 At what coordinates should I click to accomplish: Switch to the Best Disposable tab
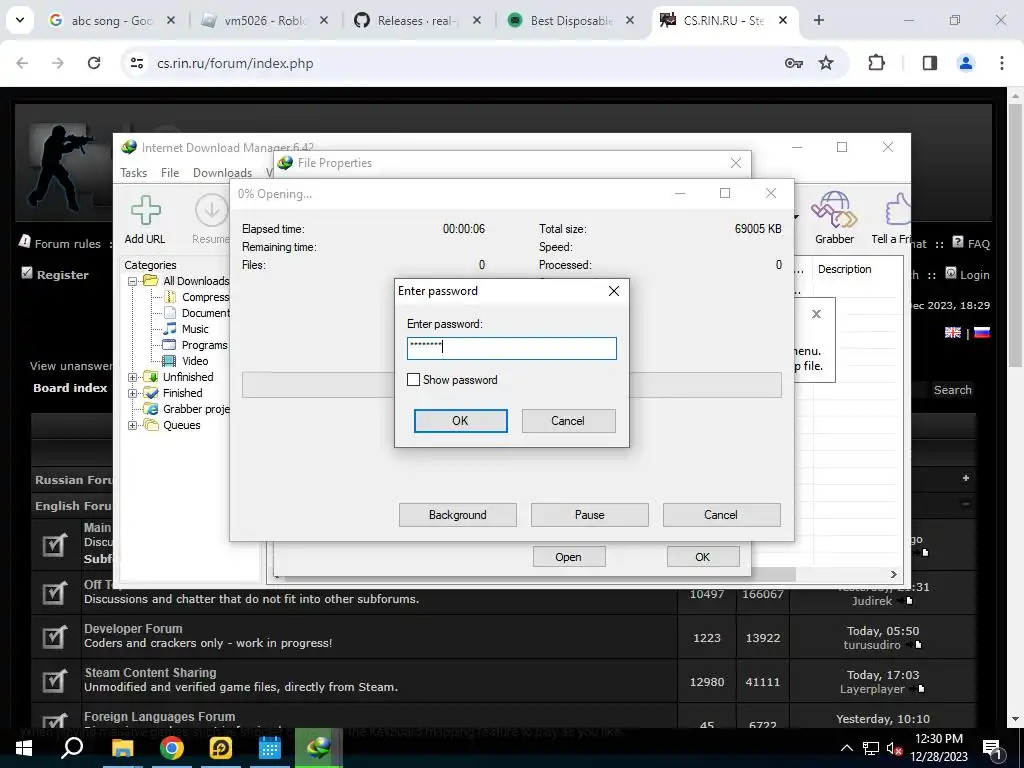tap(570, 21)
